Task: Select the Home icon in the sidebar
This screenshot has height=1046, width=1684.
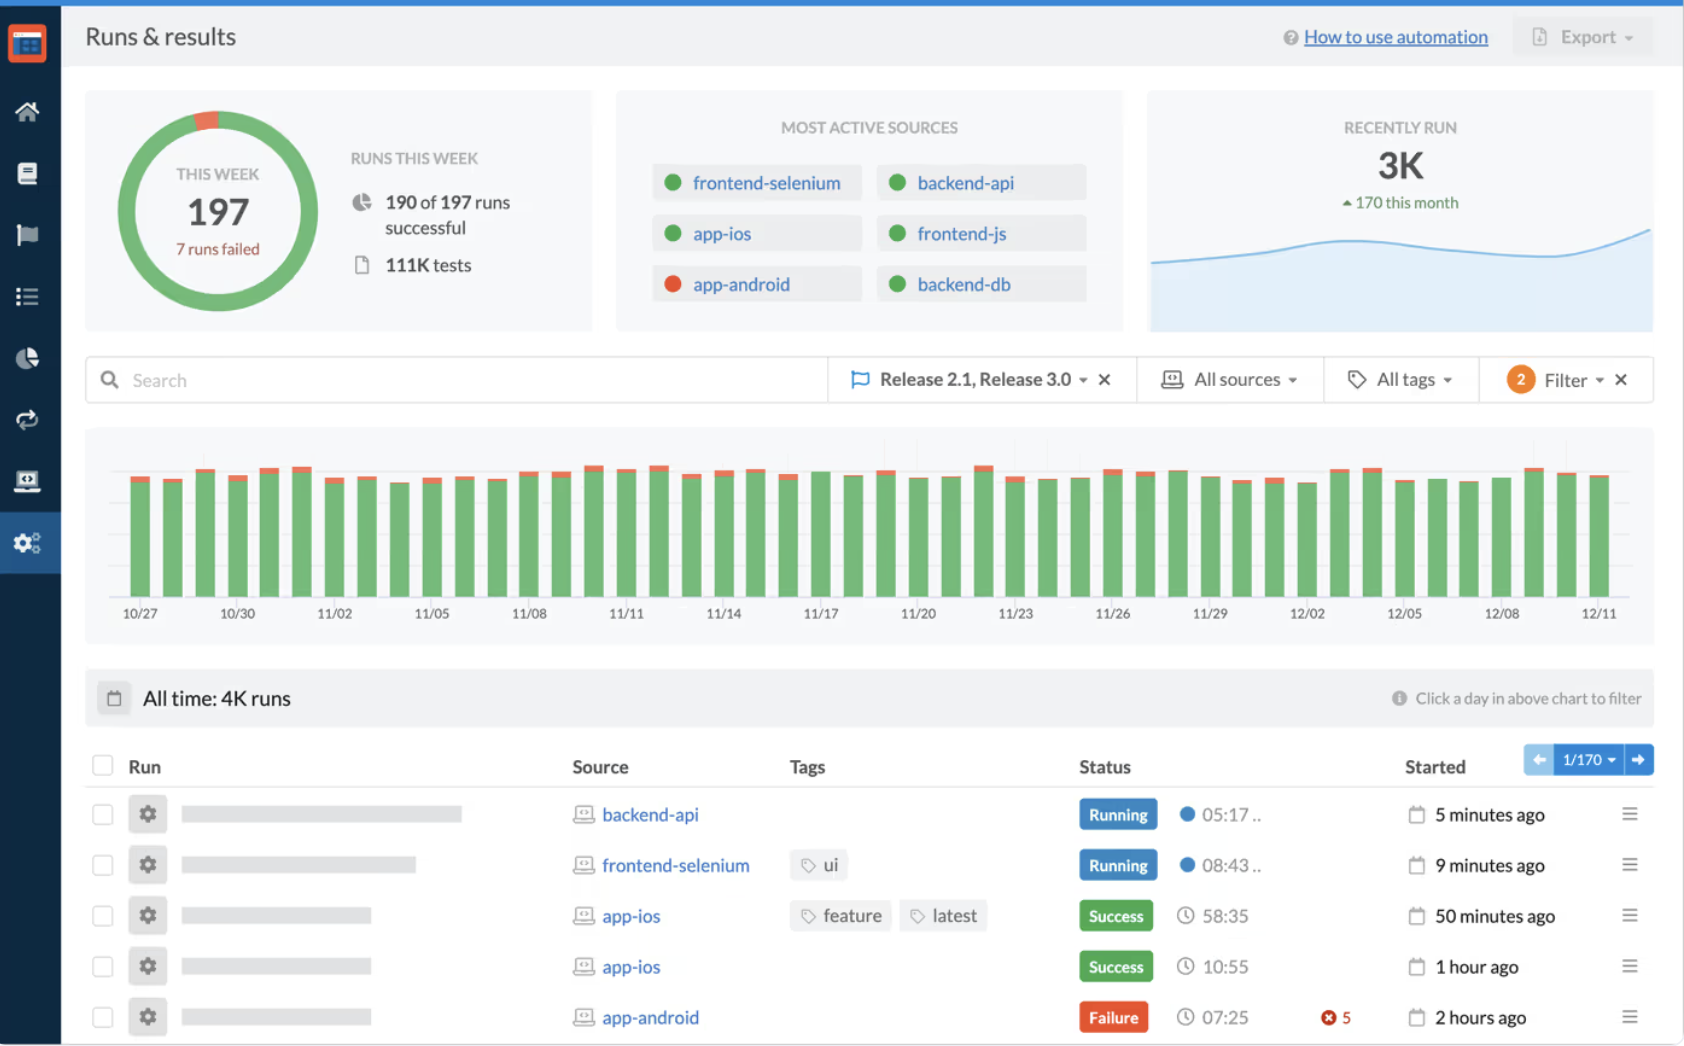Action: pyautogui.click(x=27, y=111)
